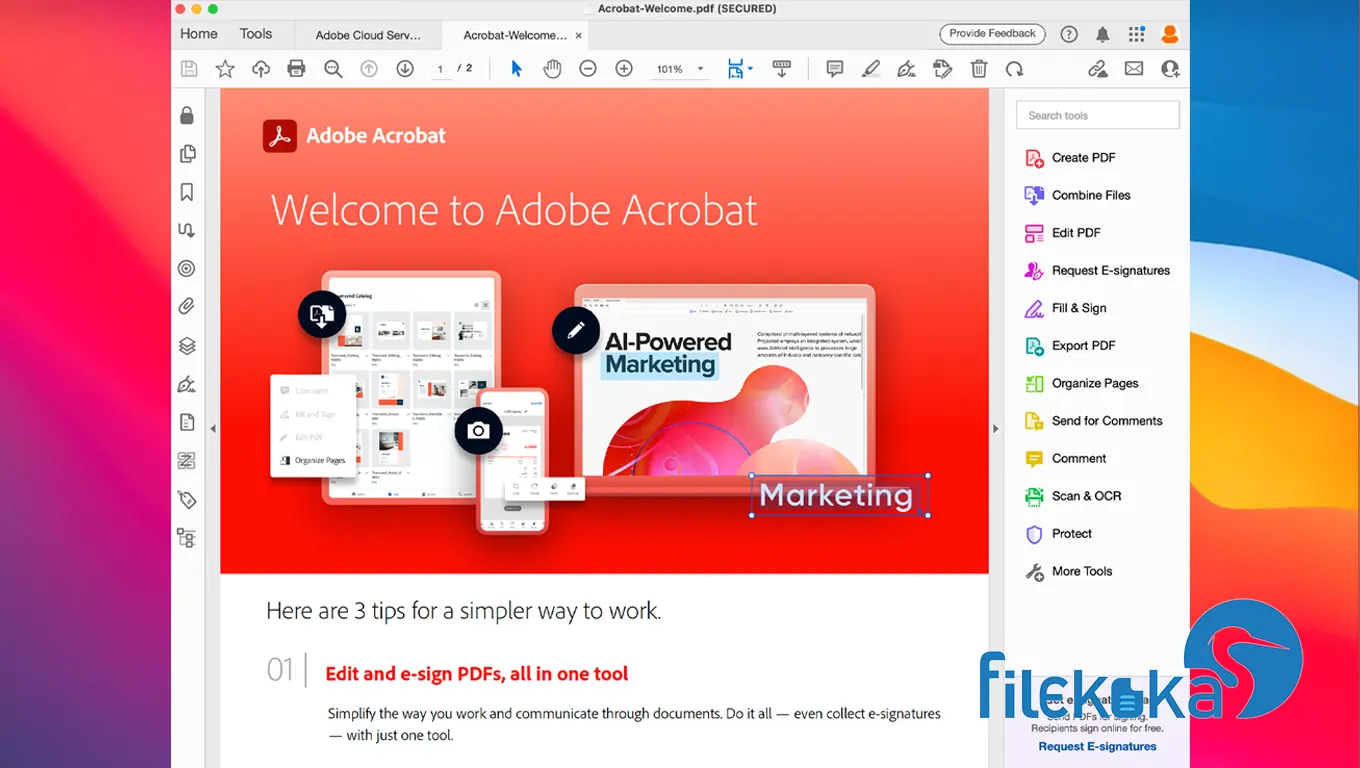Viewport: 1360px width, 768px height.
Task: Upload file to cloud icon
Action: point(261,69)
